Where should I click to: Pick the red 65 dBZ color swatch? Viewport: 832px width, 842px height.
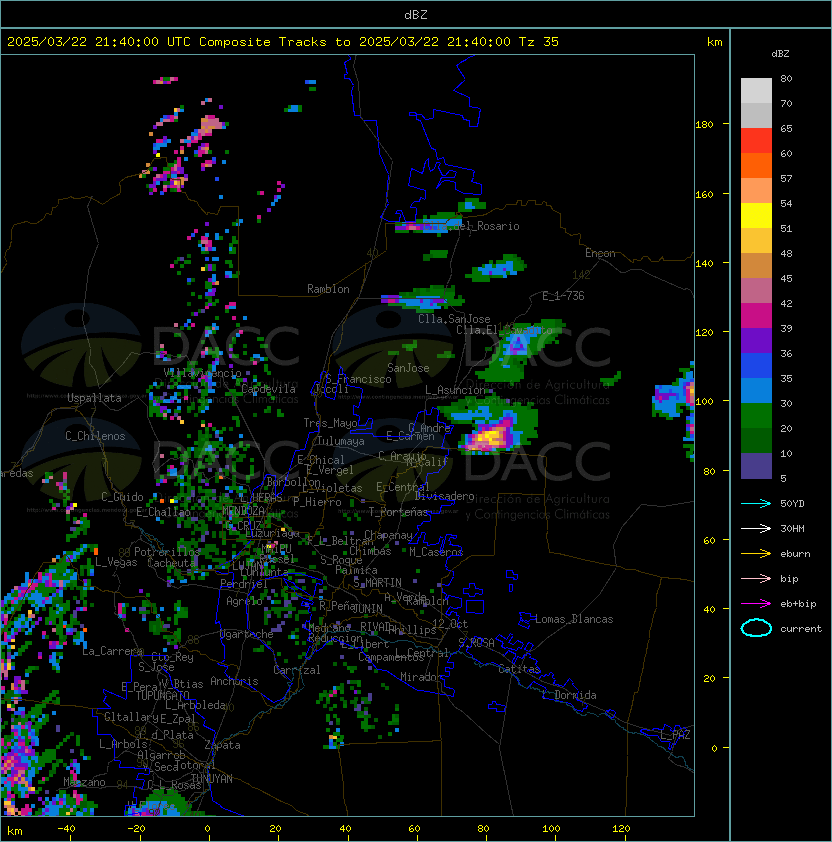(756, 141)
